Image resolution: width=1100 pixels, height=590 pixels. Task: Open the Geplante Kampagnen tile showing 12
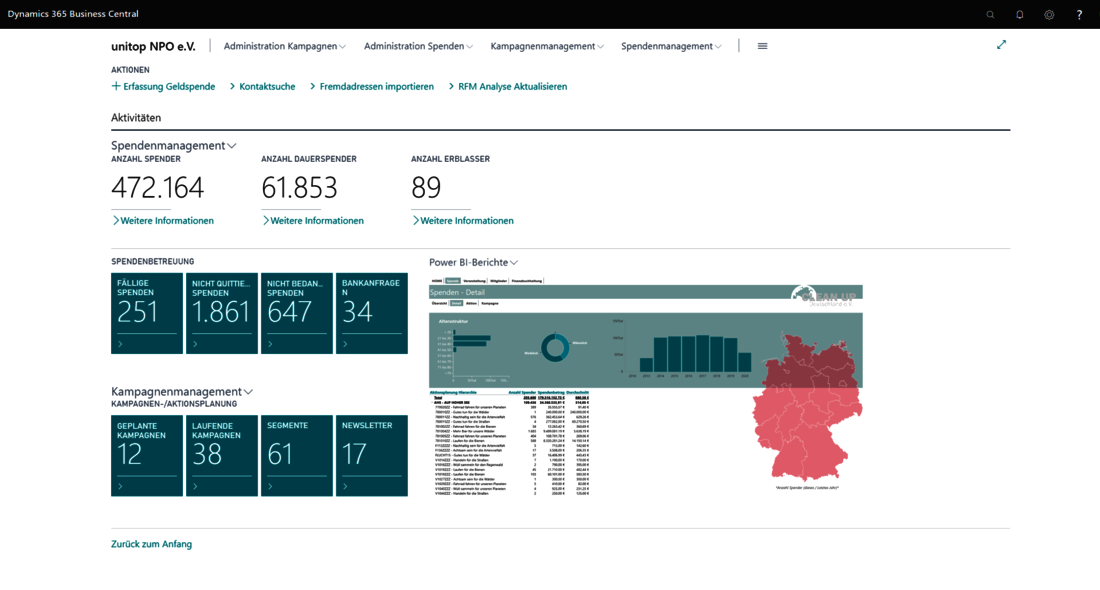coord(147,456)
